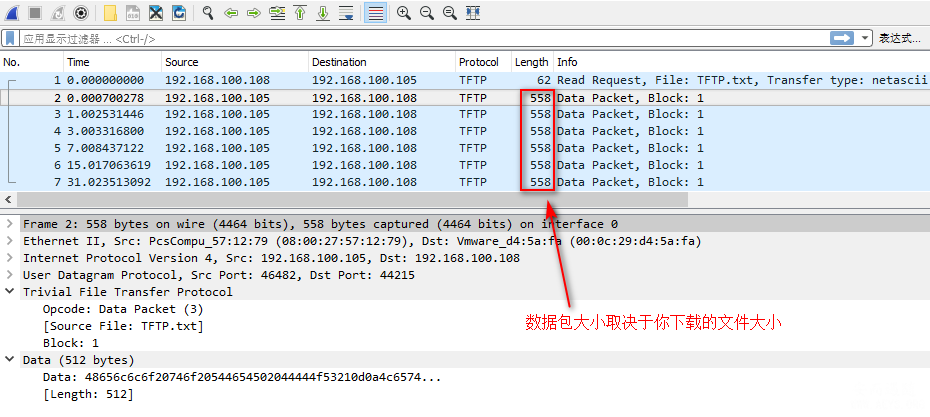Toggle packet list colorization
This screenshot has height=417, width=930.
(375, 13)
